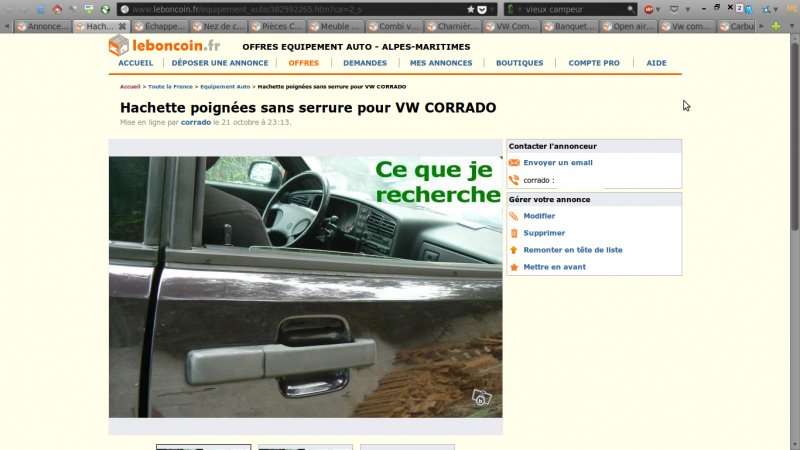Open new tab with green plus icon
This screenshot has height=450, width=800.
click(776, 26)
